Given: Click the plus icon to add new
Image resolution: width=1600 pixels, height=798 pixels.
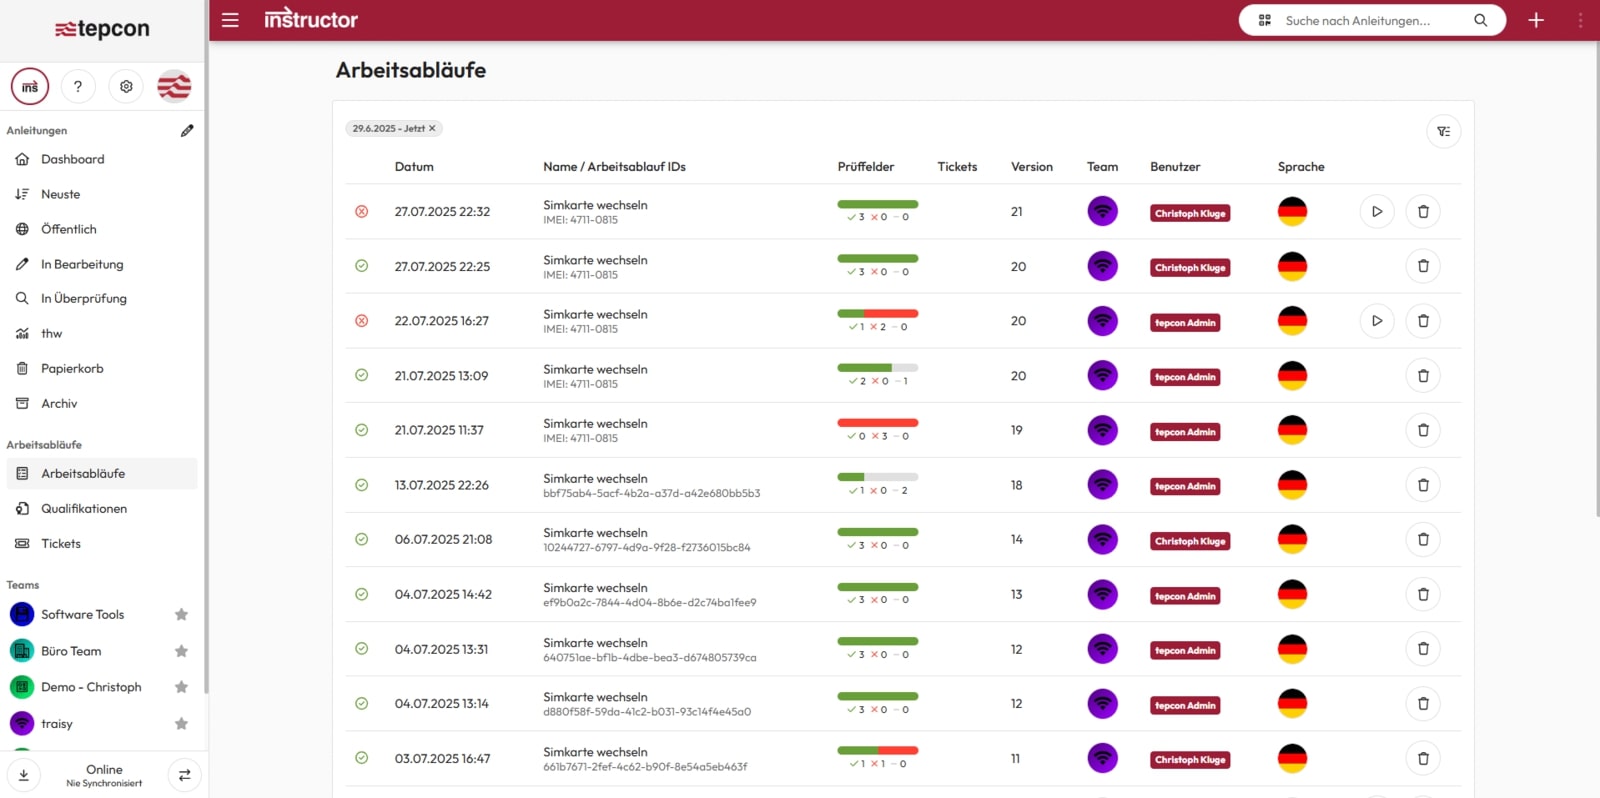Looking at the screenshot, I should tap(1536, 20).
